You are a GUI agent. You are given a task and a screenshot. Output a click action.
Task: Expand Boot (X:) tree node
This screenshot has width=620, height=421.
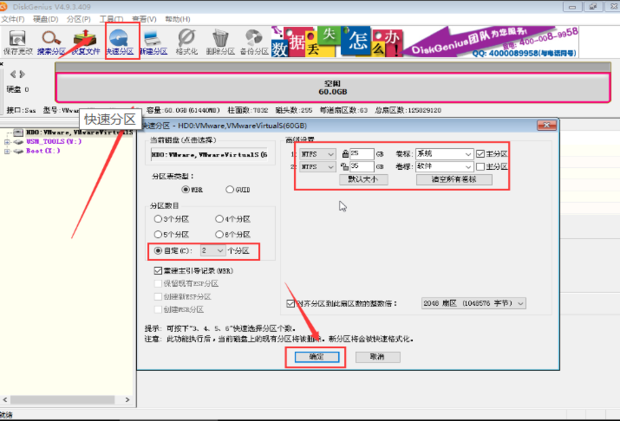pyautogui.click(x=7, y=151)
